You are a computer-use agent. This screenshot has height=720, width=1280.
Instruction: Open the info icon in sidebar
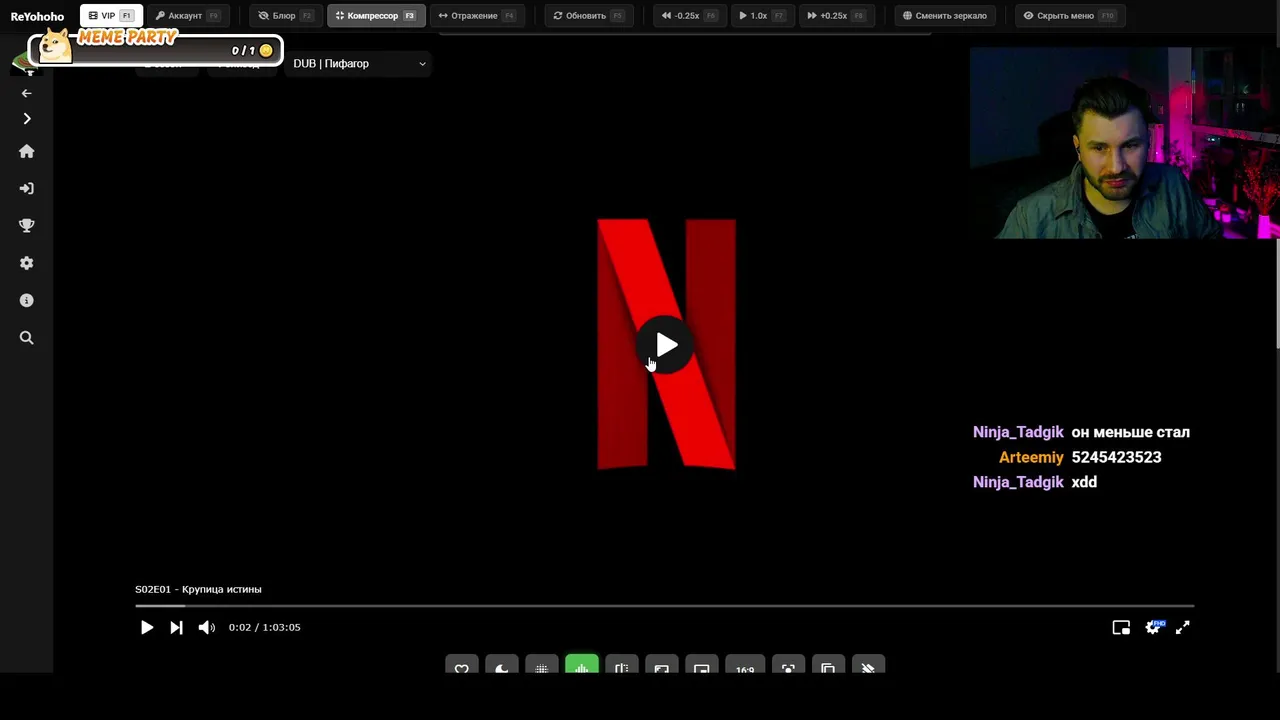[27, 300]
